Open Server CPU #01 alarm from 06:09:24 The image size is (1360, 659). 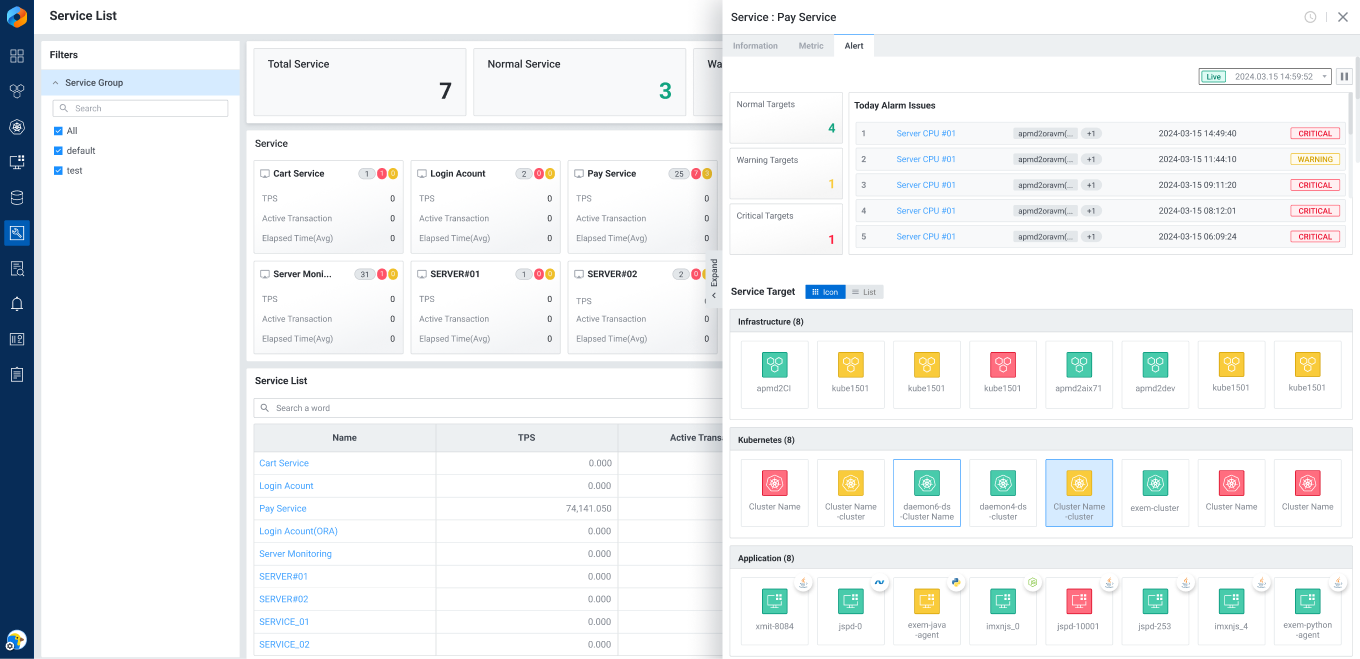926,237
